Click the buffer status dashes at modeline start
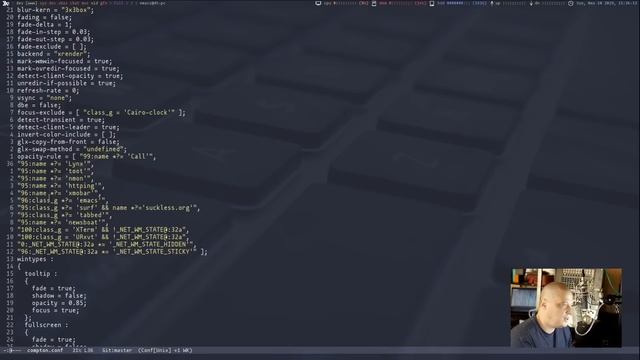This screenshot has width=640, height=360. (12, 350)
